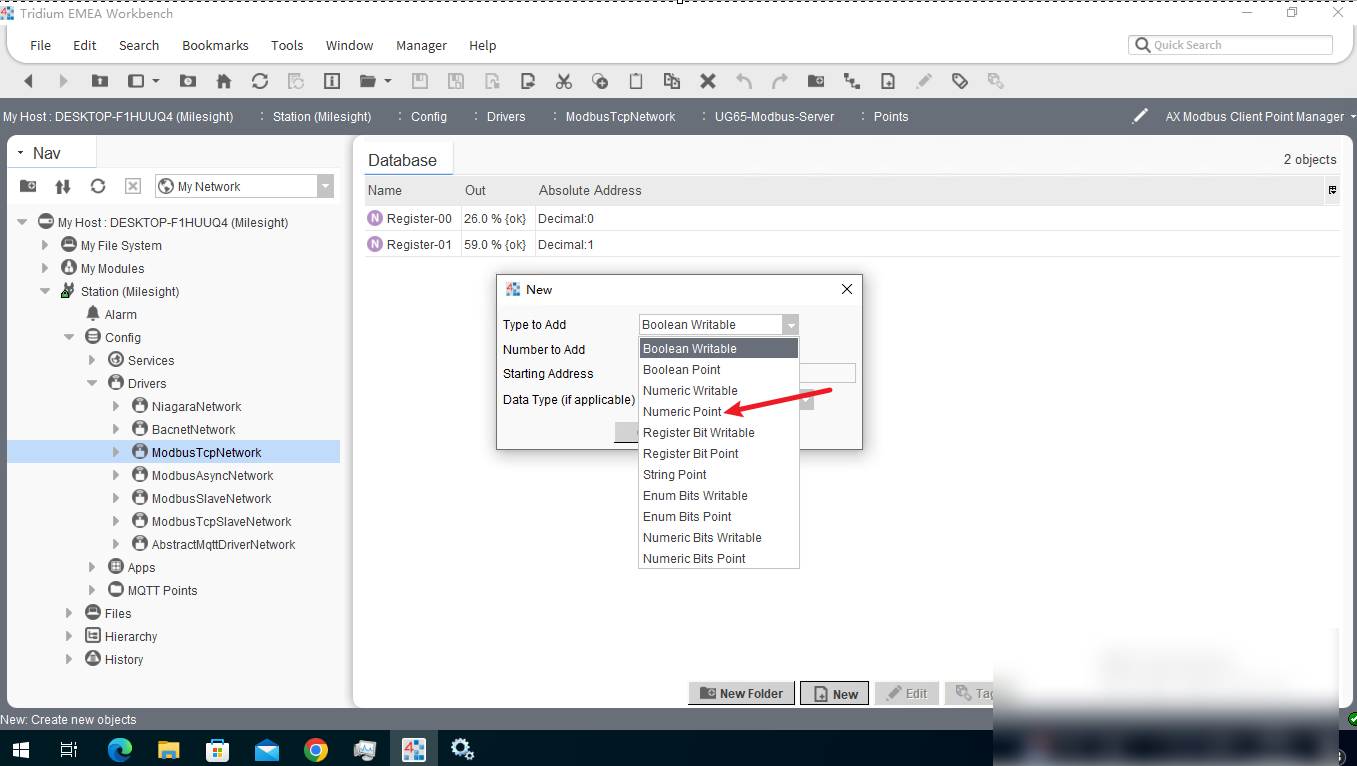
Task: Open Microsoft Edge from the taskbar
Action: point(120,749)
